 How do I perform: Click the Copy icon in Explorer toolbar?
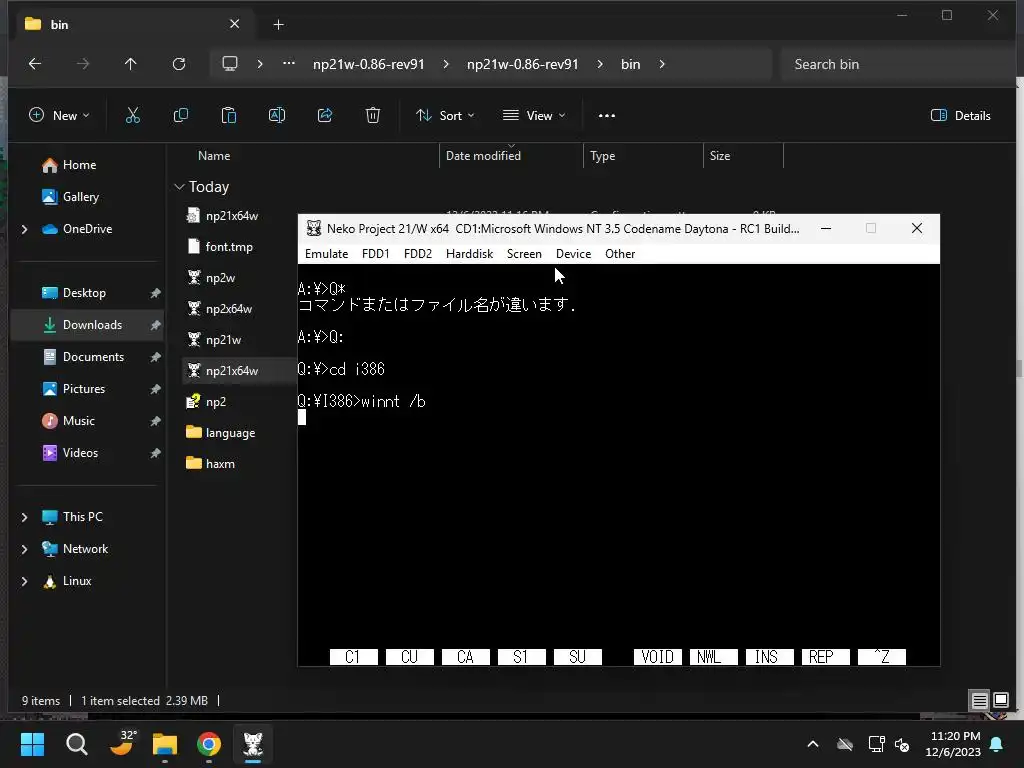[x=181, y=116]
